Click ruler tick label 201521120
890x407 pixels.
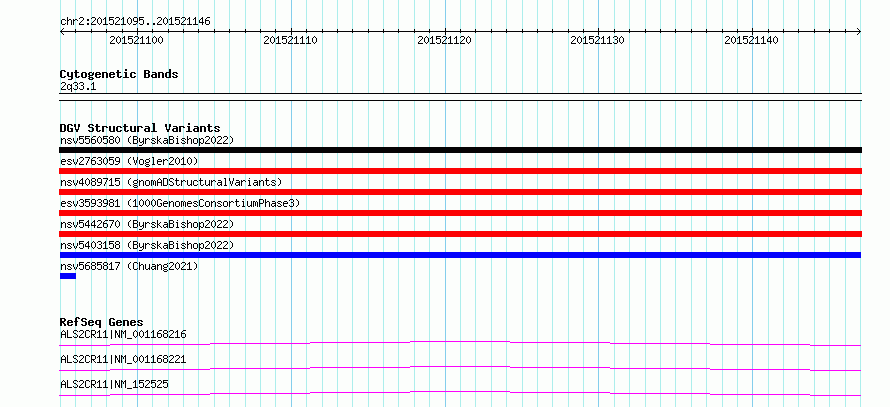click(444, 40)
